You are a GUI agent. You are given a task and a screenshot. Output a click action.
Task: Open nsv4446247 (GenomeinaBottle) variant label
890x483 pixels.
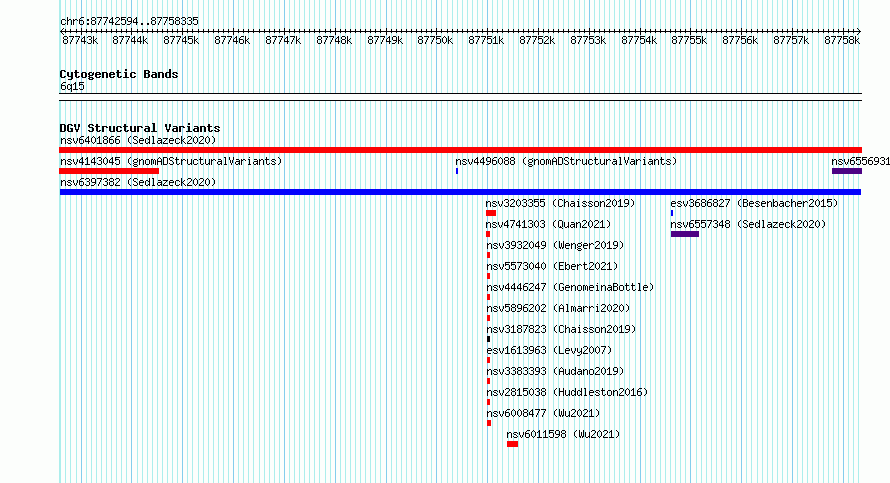coord(570,287)
